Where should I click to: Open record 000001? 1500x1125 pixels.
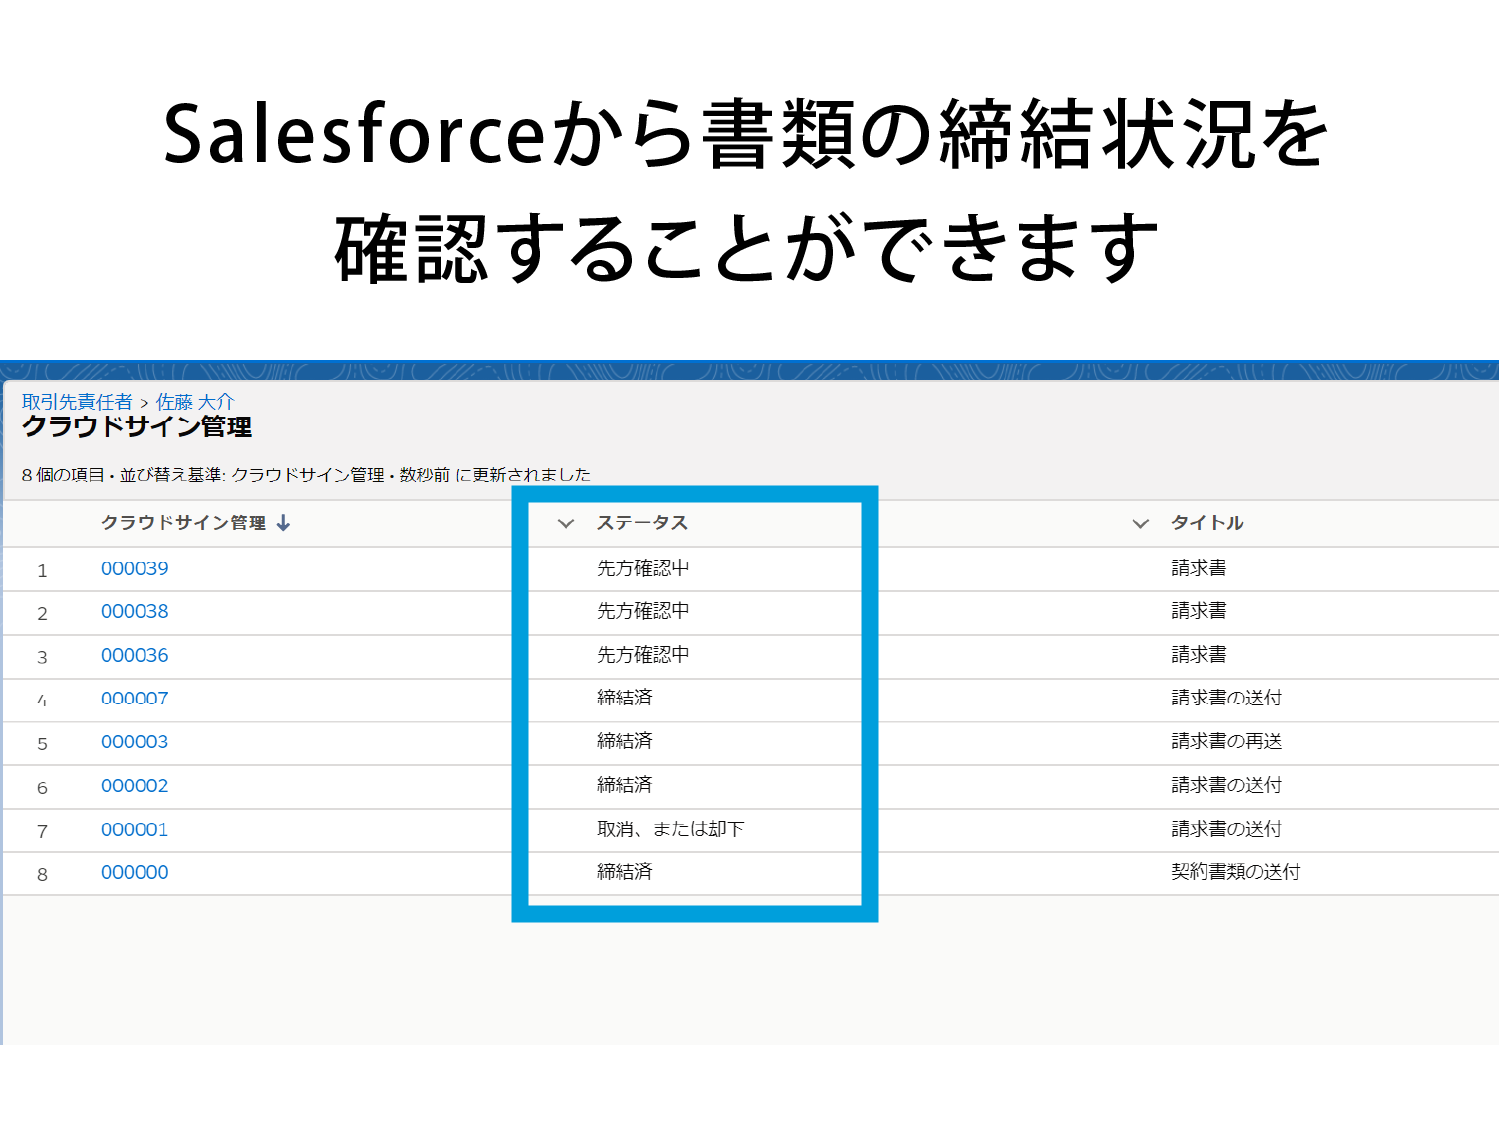pyautogui.click(x=135, y=829)
